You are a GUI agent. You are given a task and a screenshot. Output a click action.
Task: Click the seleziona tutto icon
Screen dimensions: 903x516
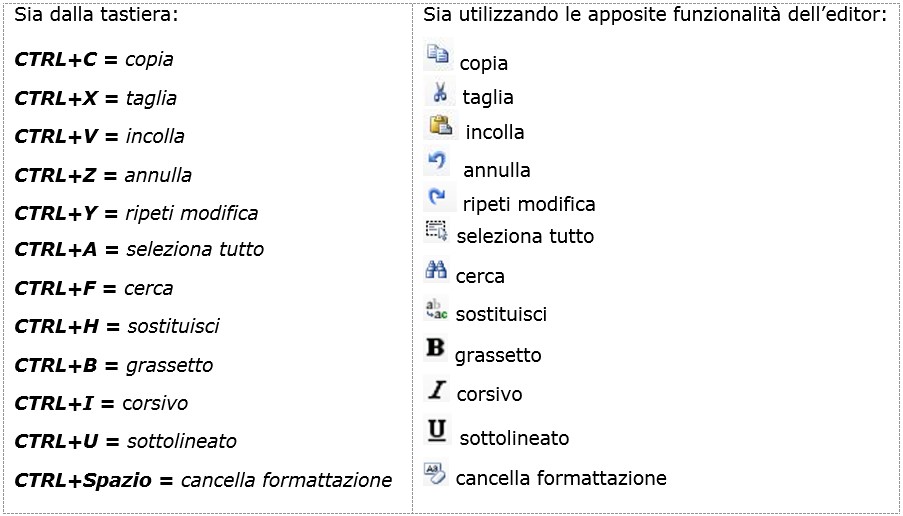coord(436,230)
